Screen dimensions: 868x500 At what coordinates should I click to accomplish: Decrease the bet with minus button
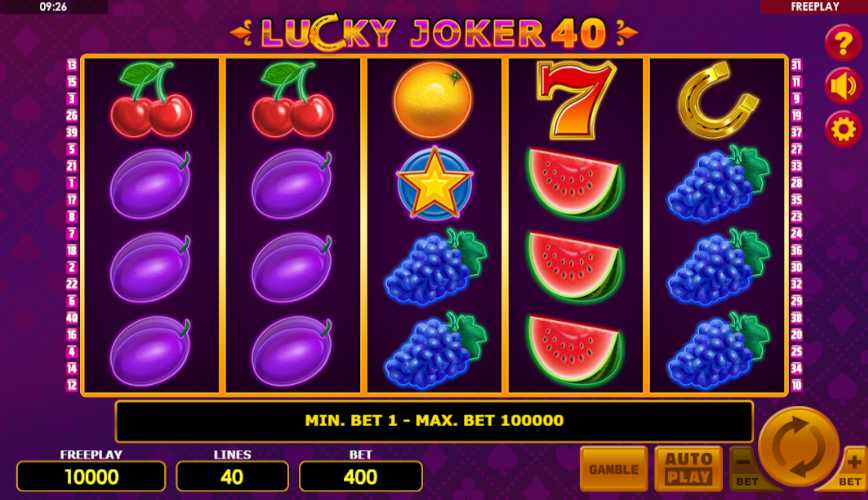pyautogui.click(x=745, y=468)
